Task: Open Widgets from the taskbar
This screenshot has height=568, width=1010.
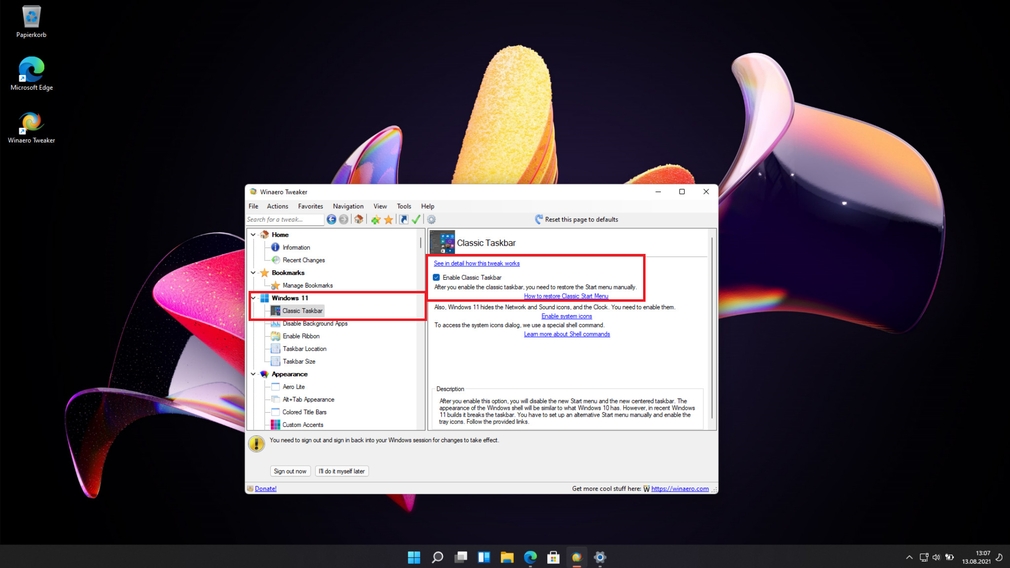Action: [484, 557]
